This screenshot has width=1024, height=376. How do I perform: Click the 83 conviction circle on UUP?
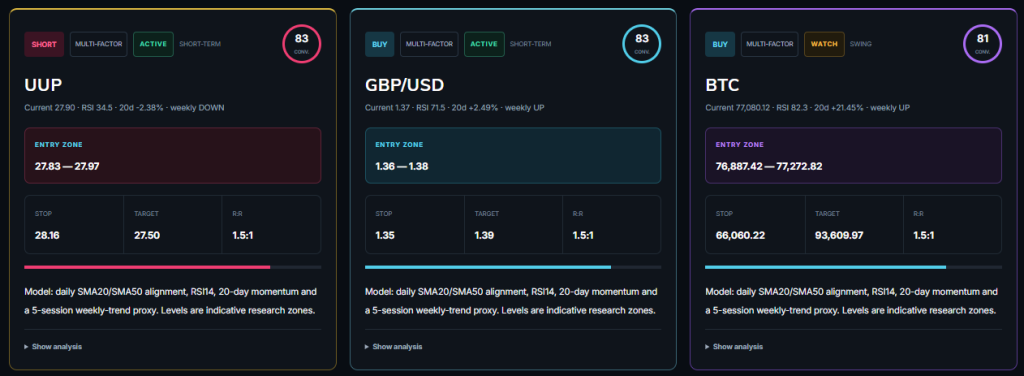pyautogui.click(x=302, y=44)
